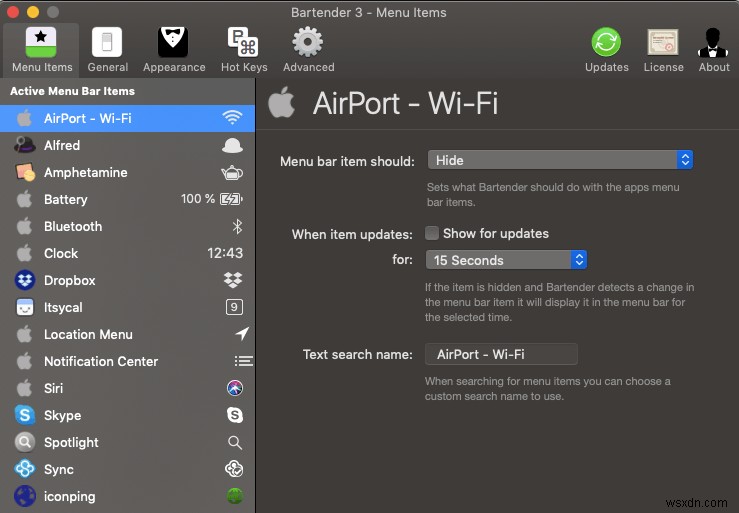739x513 pixels.
Task: Open the Appearance tab with tuxedo icon
Action: coord(174,50)
